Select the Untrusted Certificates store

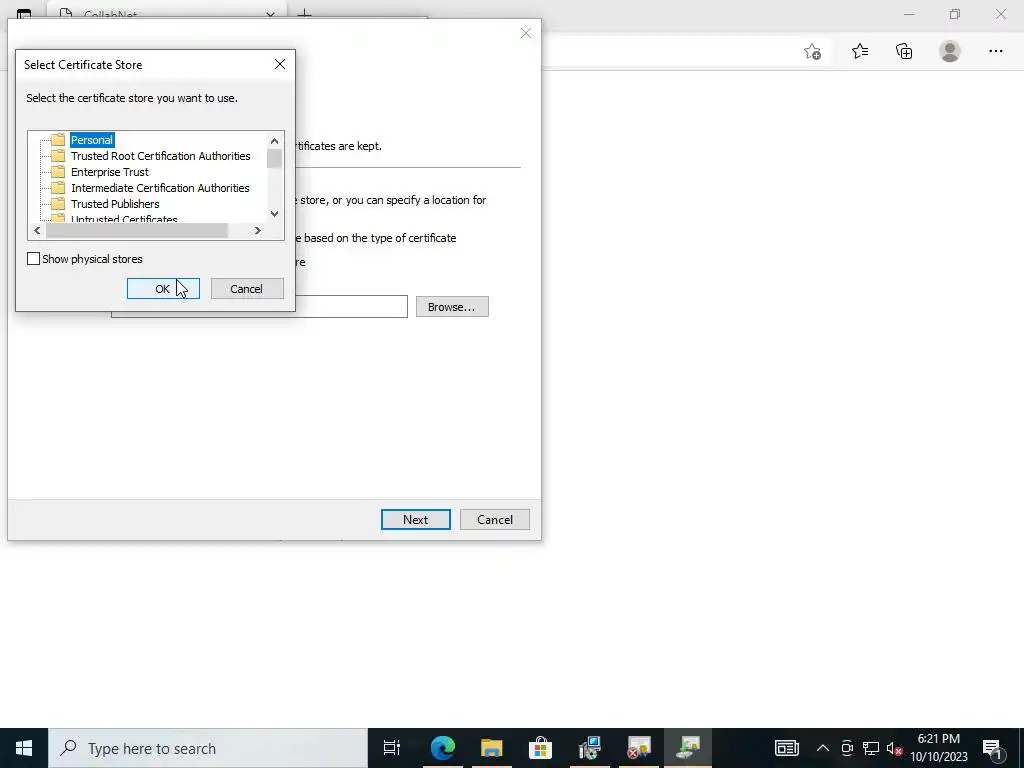point(124,219)
